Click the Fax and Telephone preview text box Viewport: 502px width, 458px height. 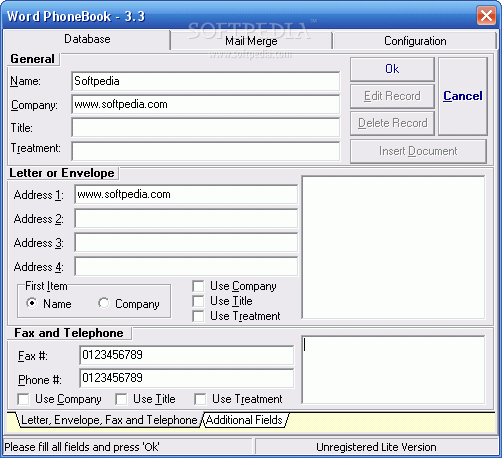393,370
